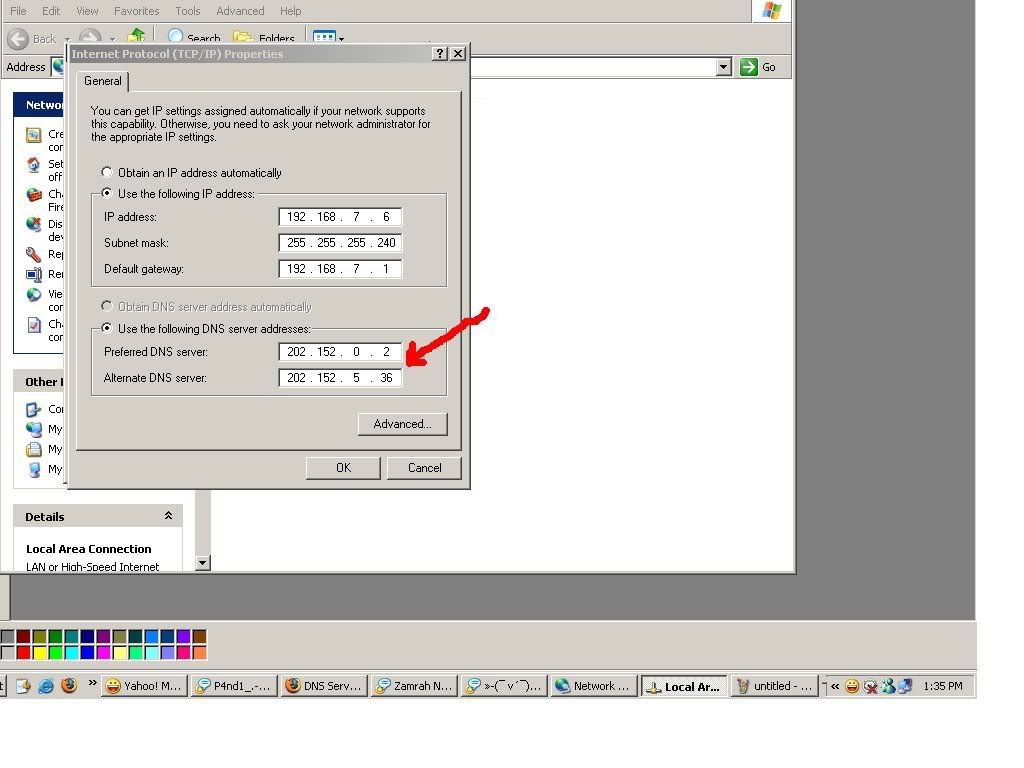Switch to the Zamrah N... taskbar window
Image resolution: width=1024 pixels, height=768 pixels.
click(x=415, y=686)
